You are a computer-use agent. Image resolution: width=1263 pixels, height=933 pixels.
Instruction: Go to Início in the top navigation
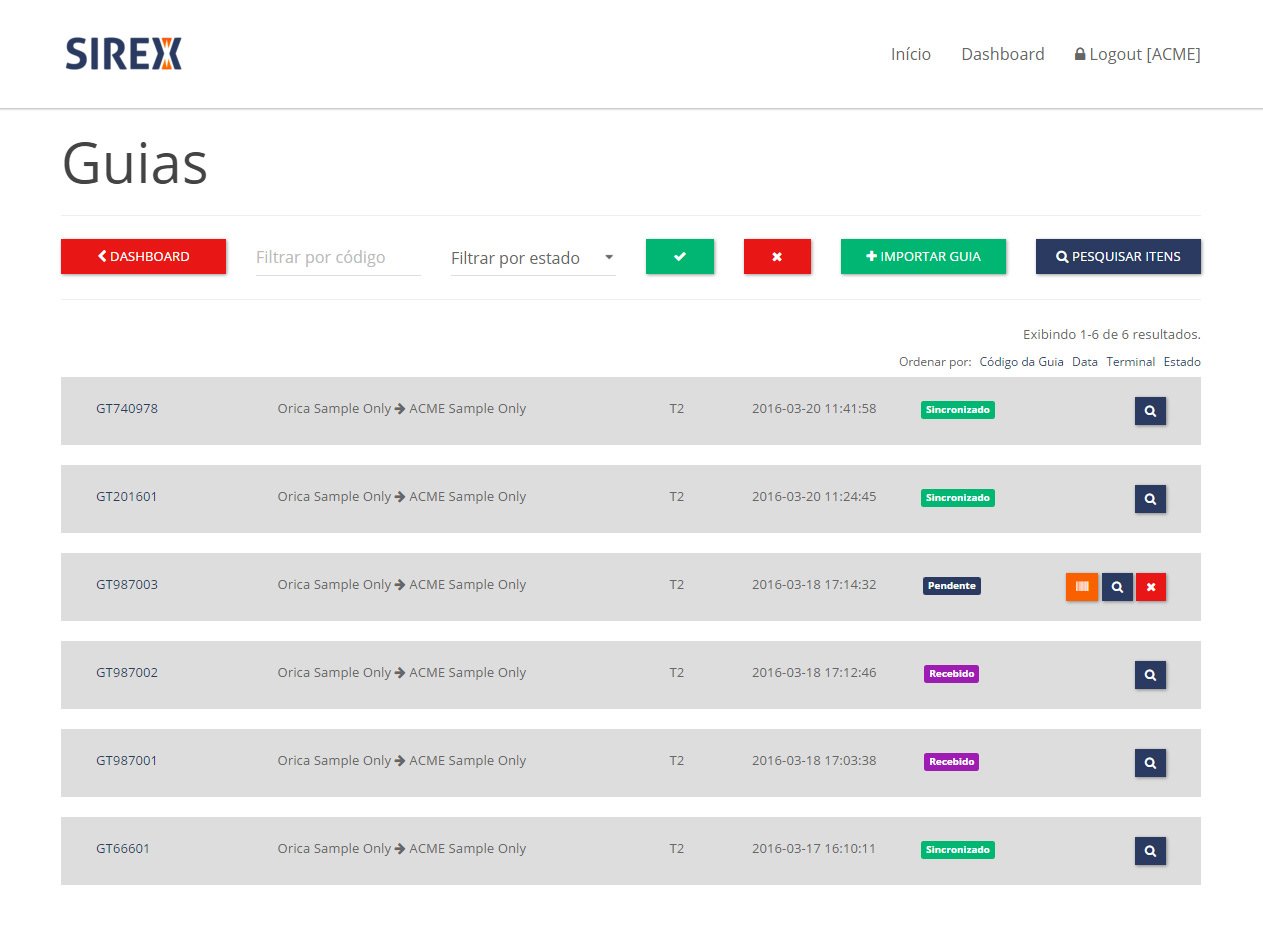(910, 54)
